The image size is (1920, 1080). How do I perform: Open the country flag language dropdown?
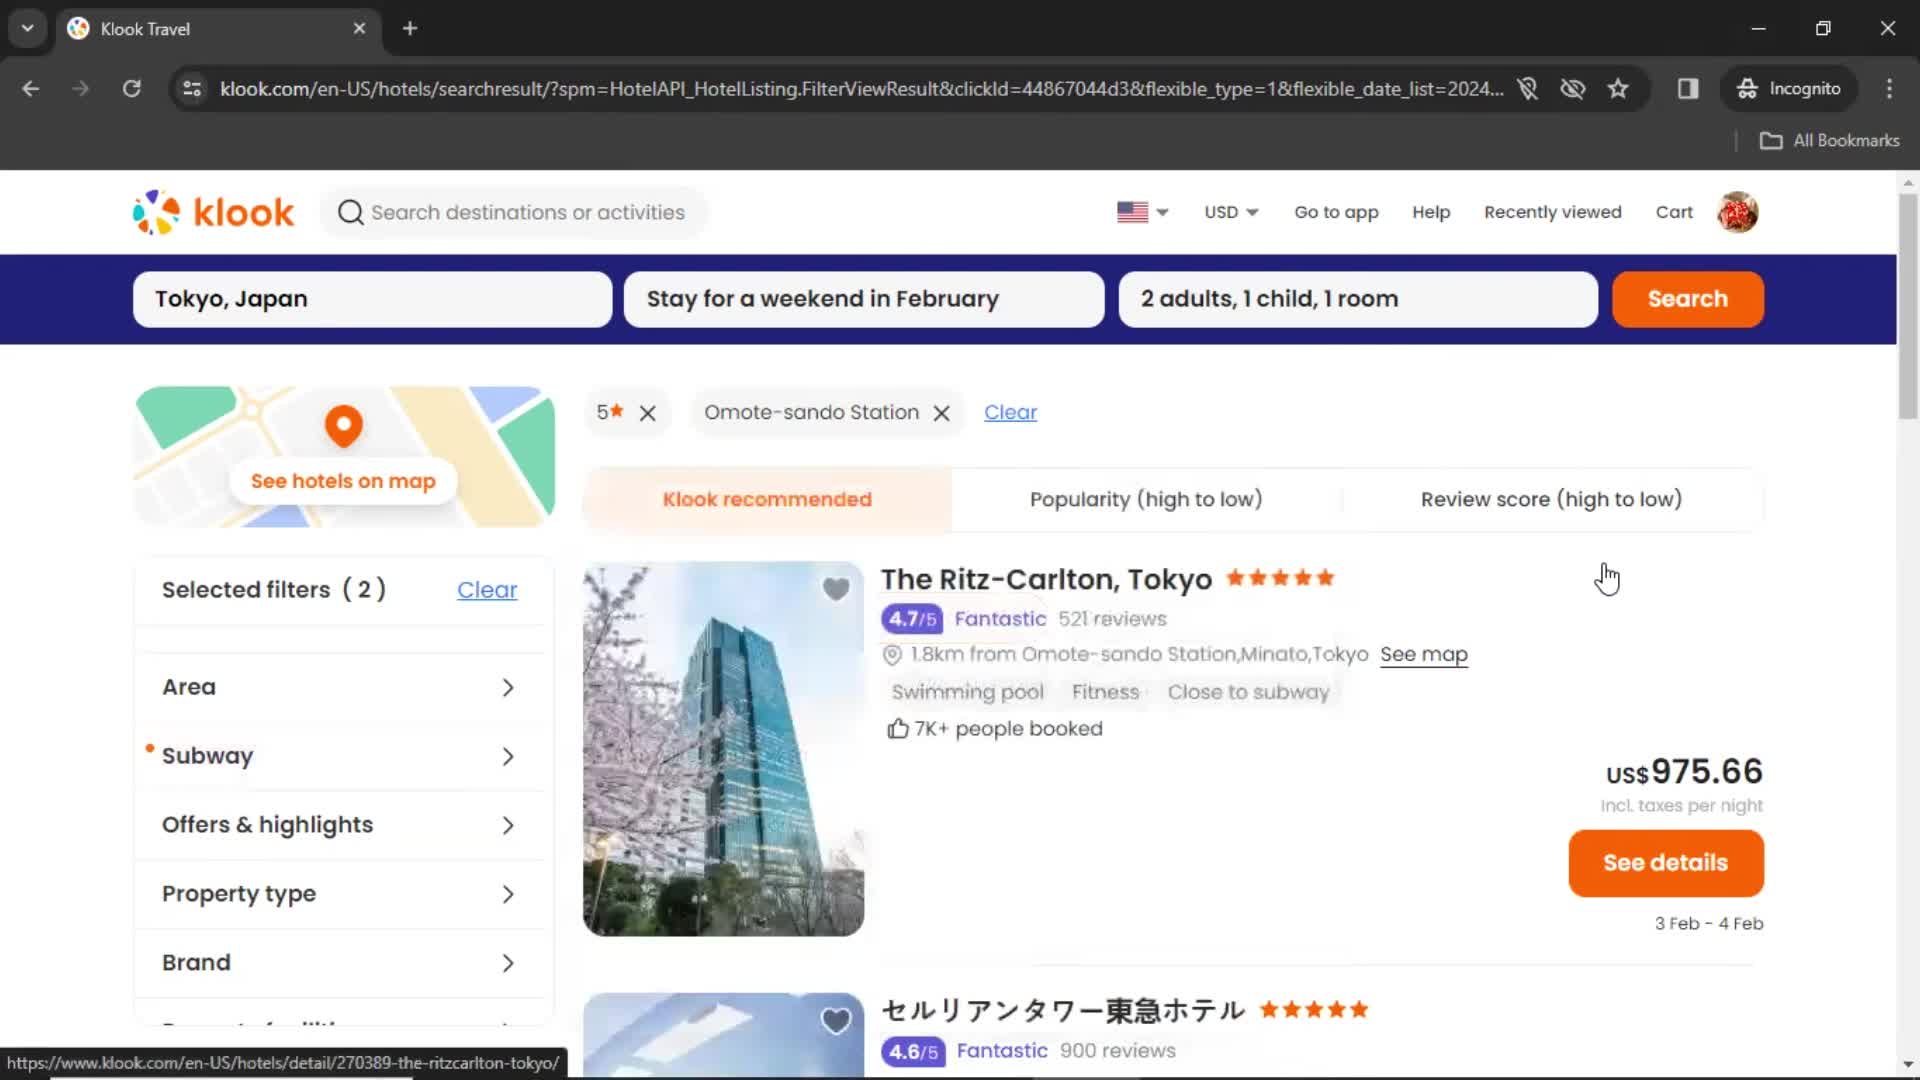click(1142, 212)
